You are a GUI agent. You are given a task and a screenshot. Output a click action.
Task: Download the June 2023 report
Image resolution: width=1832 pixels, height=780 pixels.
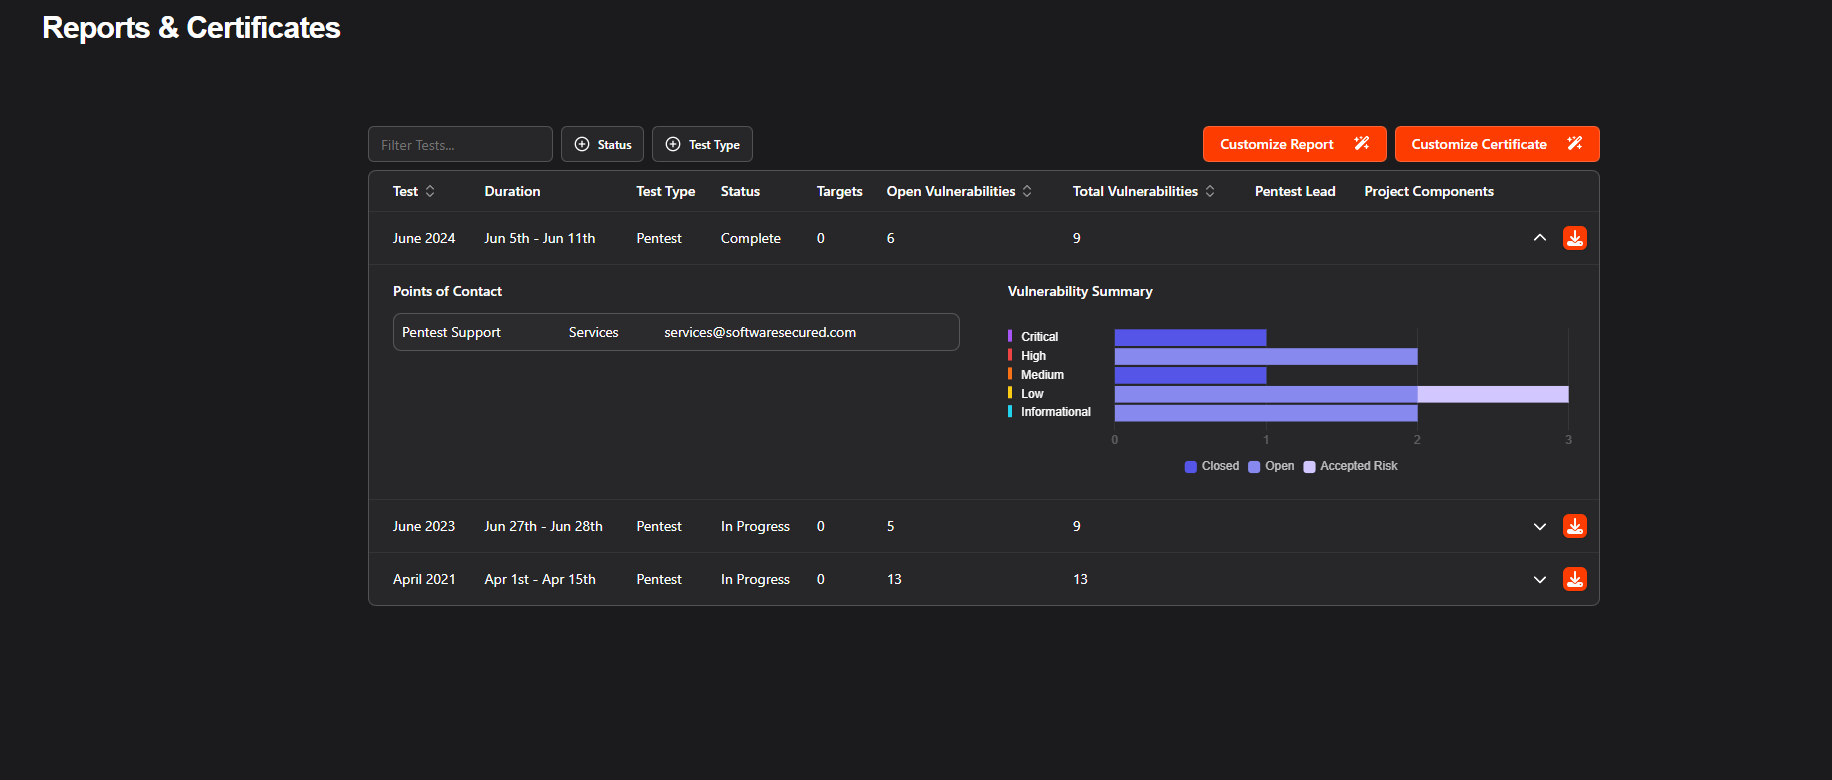[x=1574, y=526]
